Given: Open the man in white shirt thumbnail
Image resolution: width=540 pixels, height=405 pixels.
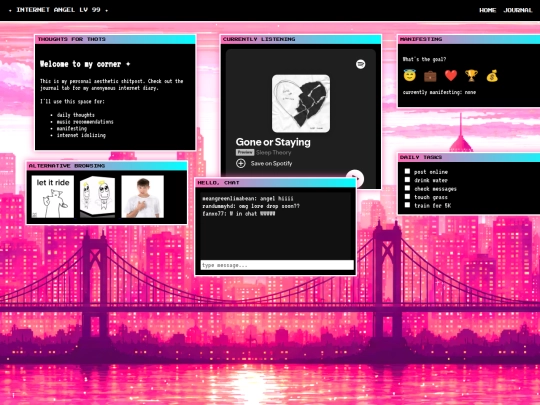Looking at the screenshot, I should tap(143, 197).
